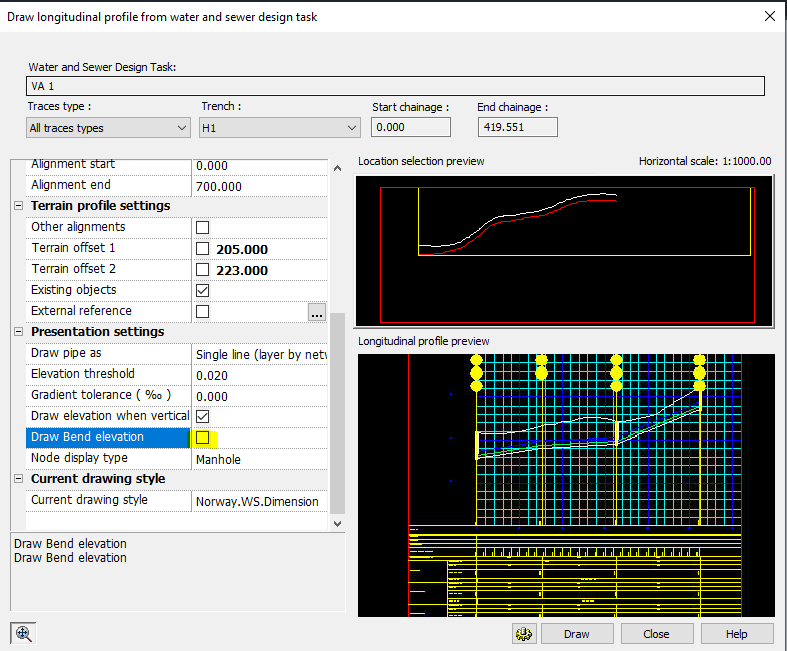Viewport: 787px width, 651px height.
Task: Enable the Other alignments checkbox
Action: pyautogui.click(x=203, y=227)
